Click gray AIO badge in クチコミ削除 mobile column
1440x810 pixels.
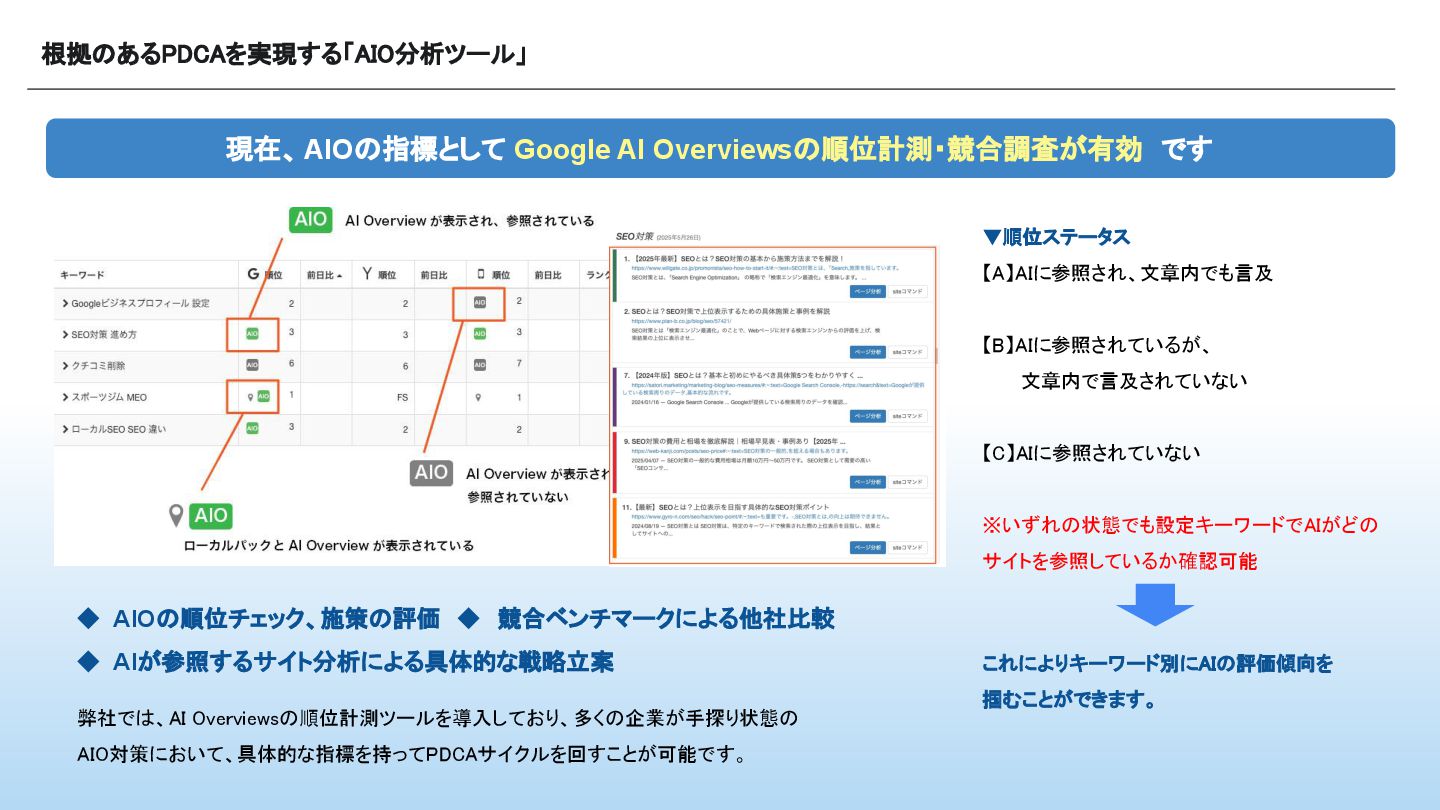480,365
